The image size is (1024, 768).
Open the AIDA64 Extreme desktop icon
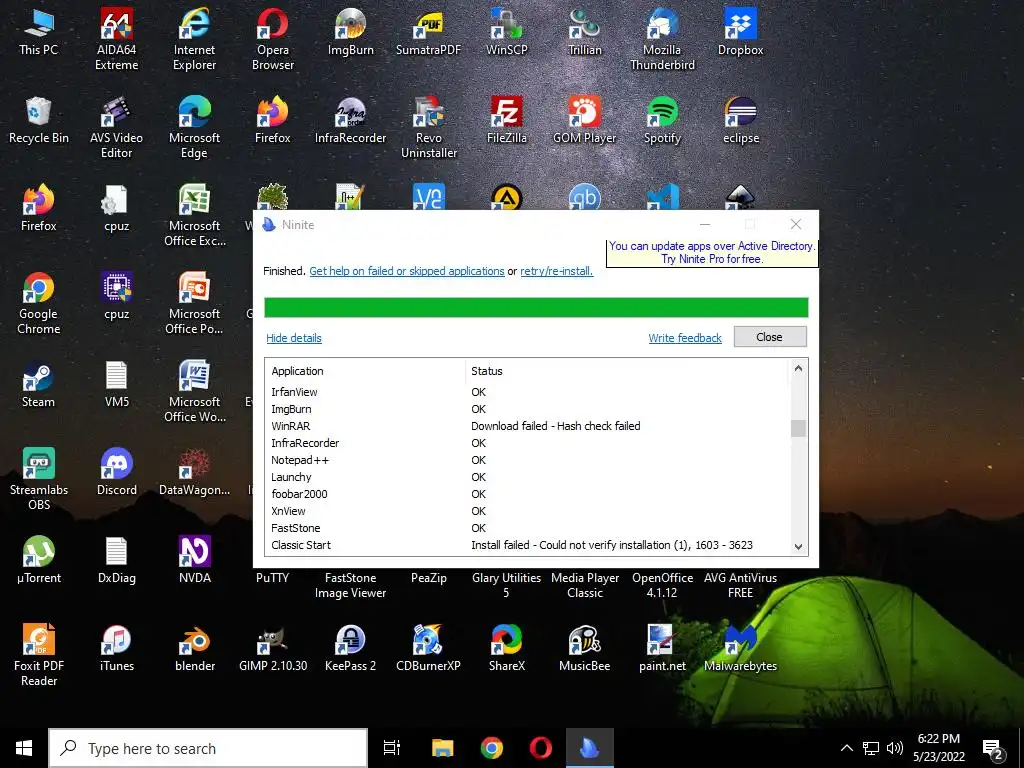[x=116, y=39]
